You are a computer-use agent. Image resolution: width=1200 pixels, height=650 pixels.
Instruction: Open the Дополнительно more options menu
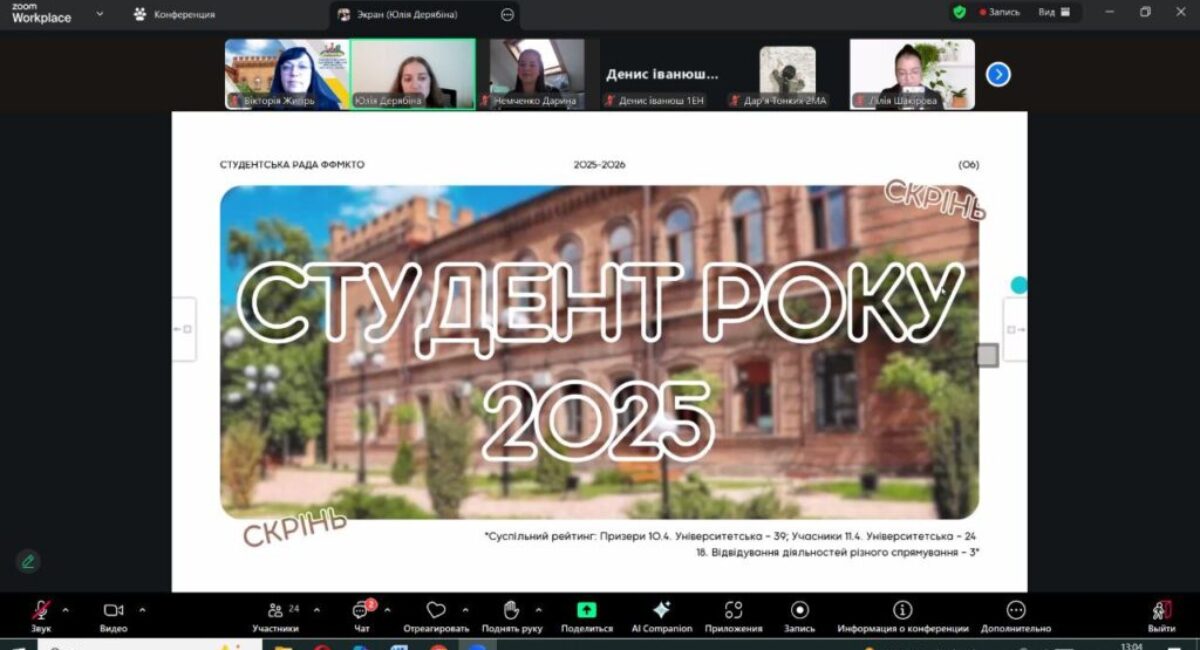[x=1015, y=611]
